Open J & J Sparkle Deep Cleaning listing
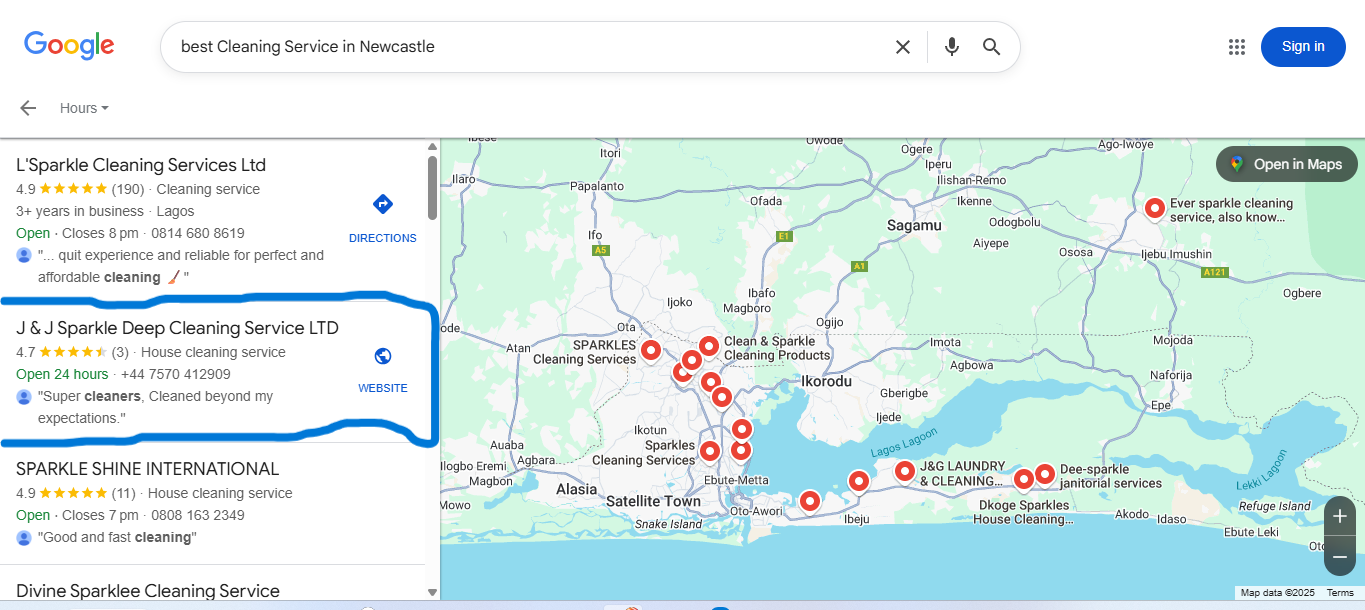The width and height of the screenshot is (1365, 610). pyautogui.click(x=177, y=328)
